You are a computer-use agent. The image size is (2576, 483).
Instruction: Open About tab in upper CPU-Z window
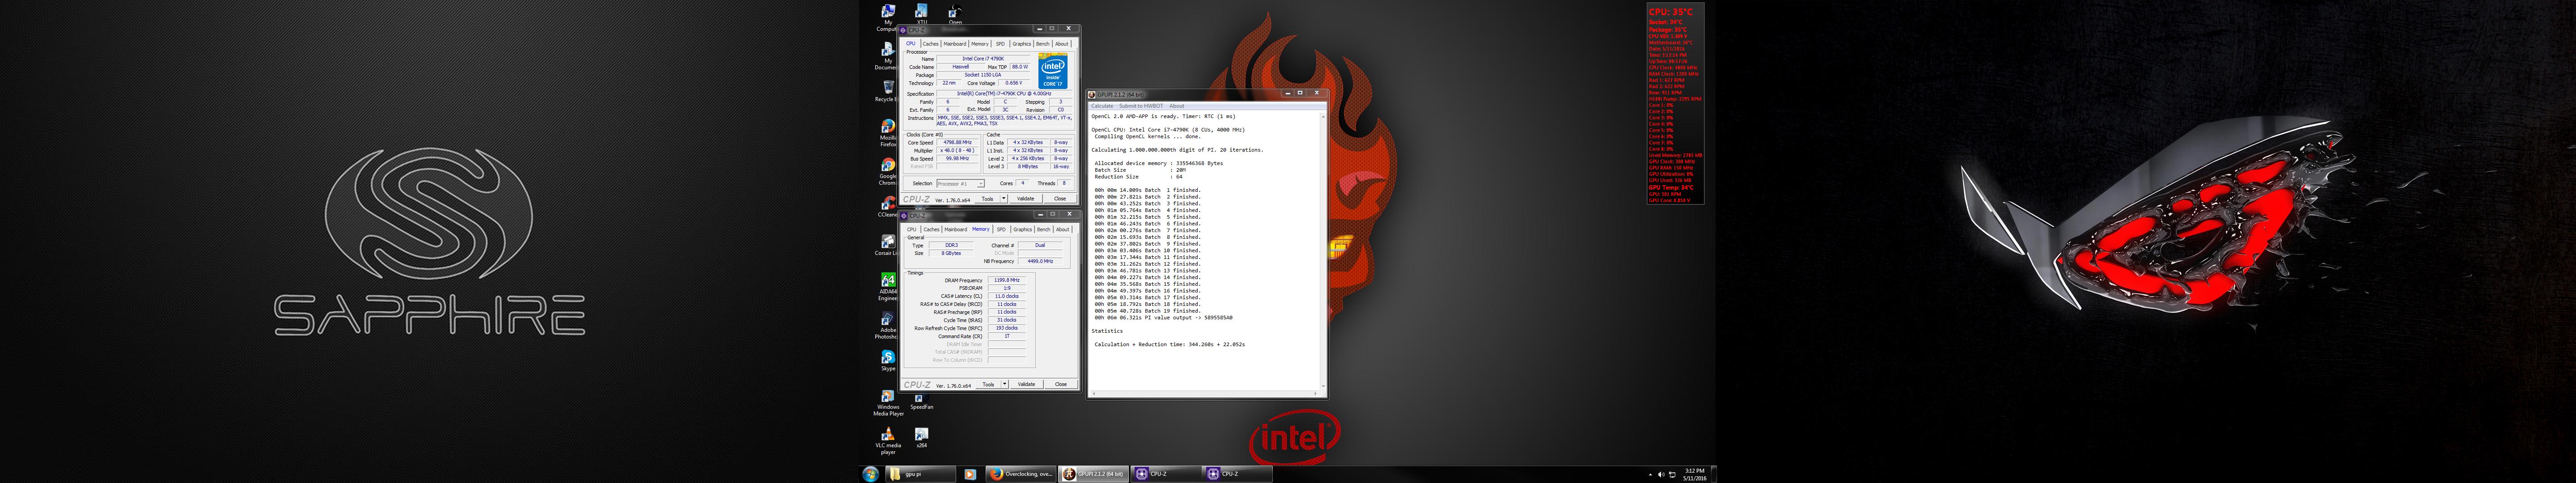tap(1062, 44)
